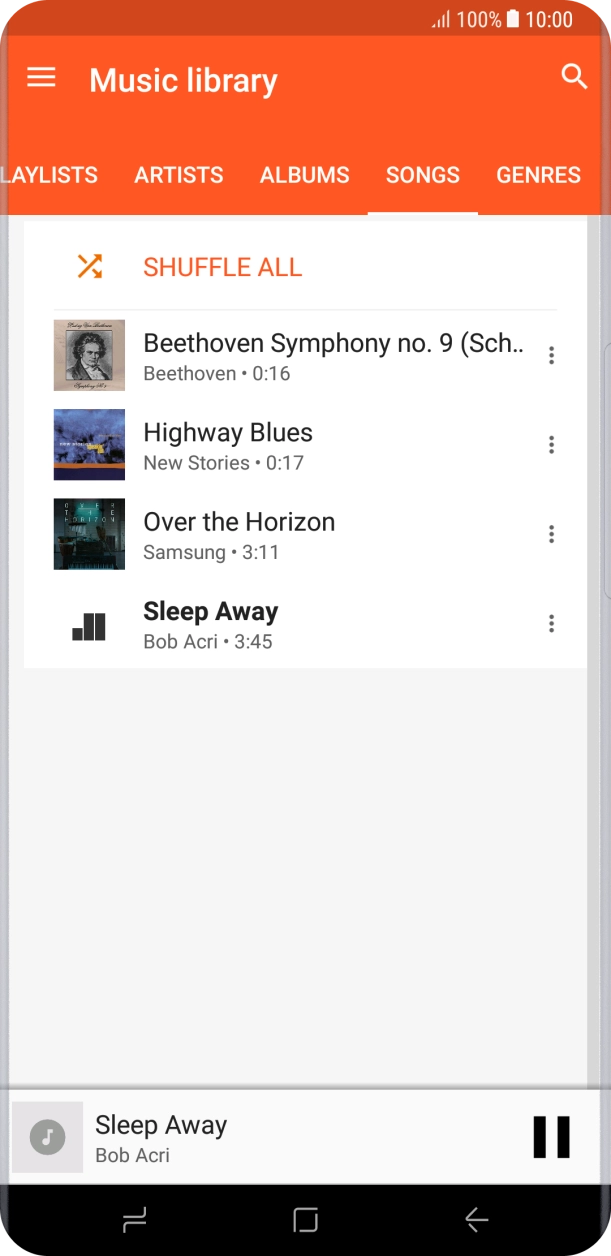
Task: Open options menu for Beethoven Symphony no. 9
Action: pos(551,354)
